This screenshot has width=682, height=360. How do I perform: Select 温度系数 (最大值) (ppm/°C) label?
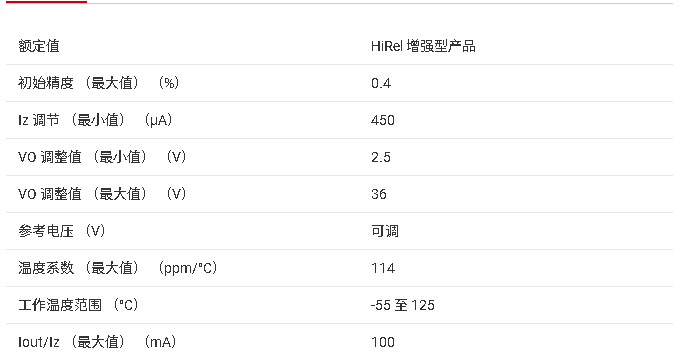[117, 267]
